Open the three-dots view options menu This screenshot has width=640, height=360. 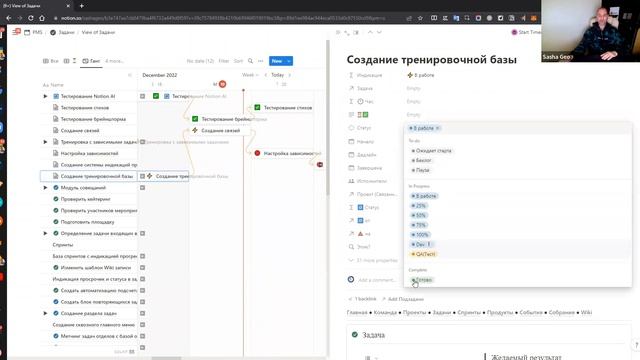point(260,61)
